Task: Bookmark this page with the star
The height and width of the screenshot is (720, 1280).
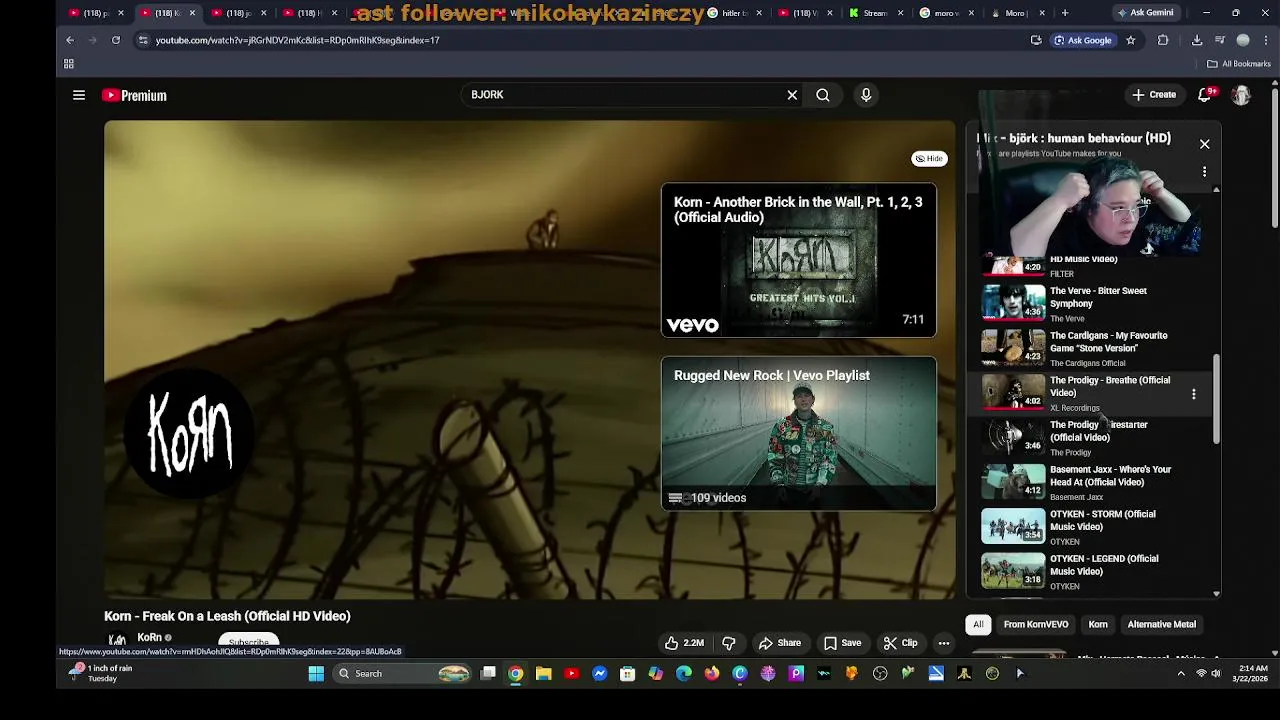Action: coord(1131,40)
